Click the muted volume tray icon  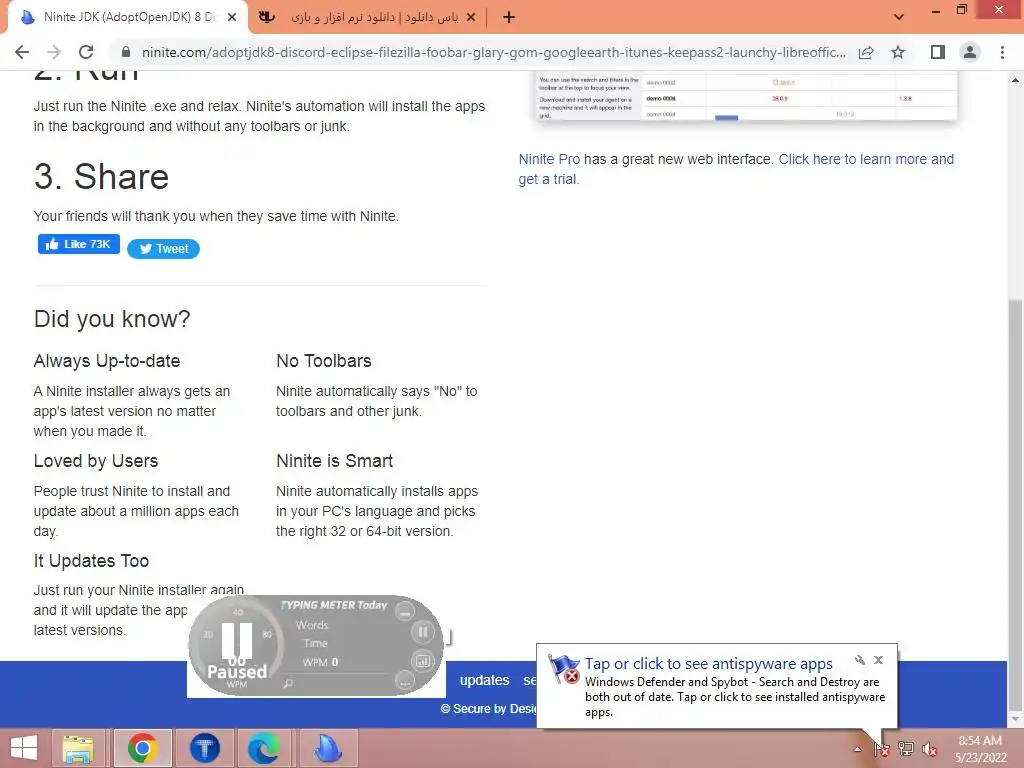[x=929, y=749]
